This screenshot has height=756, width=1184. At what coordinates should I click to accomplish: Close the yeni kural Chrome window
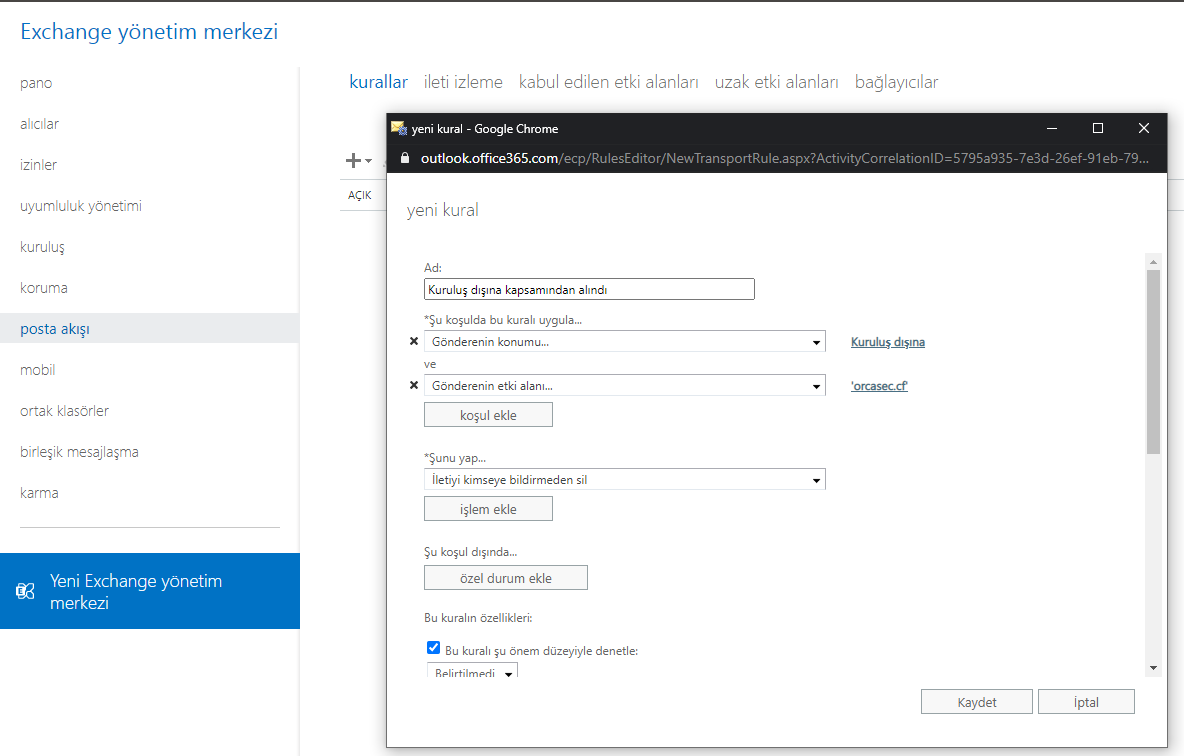pos(1144,128)
